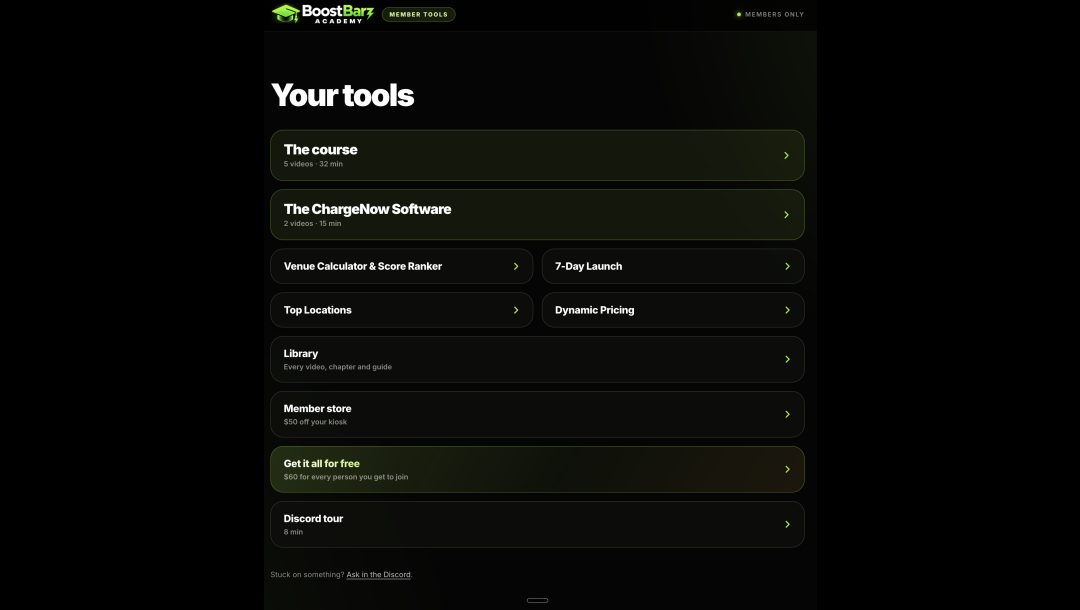This screenshot has width=1080, height=610.
Task: Follow the Ask in the Discord link
Action: [378, 575]
